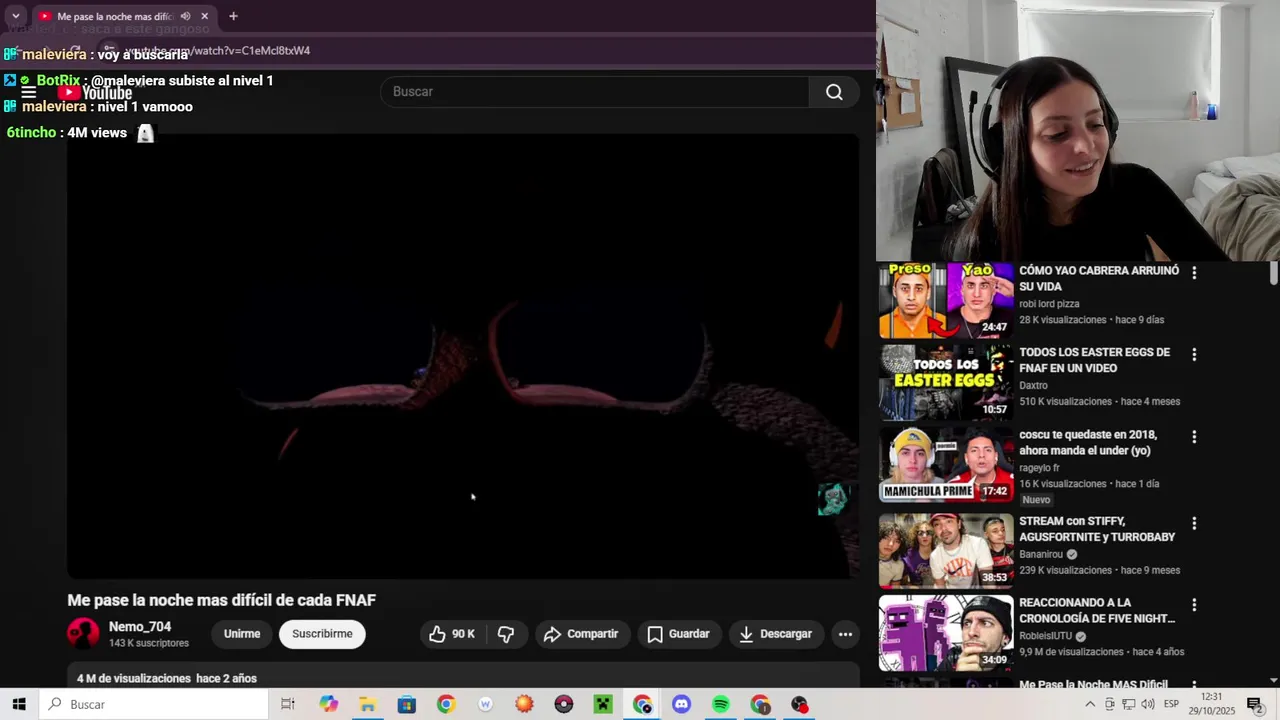Open the Compartir share option
Image resolution: width=1280 pixels, height=720 pixels.
581,634
